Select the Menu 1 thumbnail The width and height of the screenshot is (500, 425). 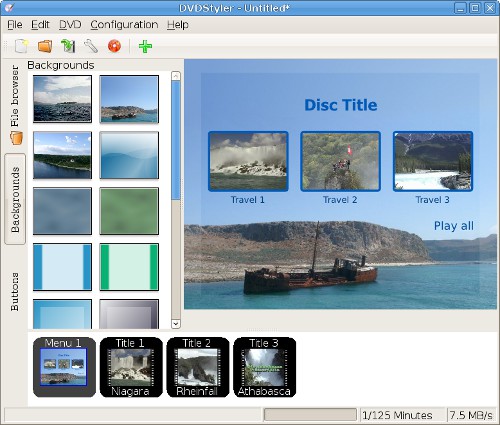tap(64, 367)
